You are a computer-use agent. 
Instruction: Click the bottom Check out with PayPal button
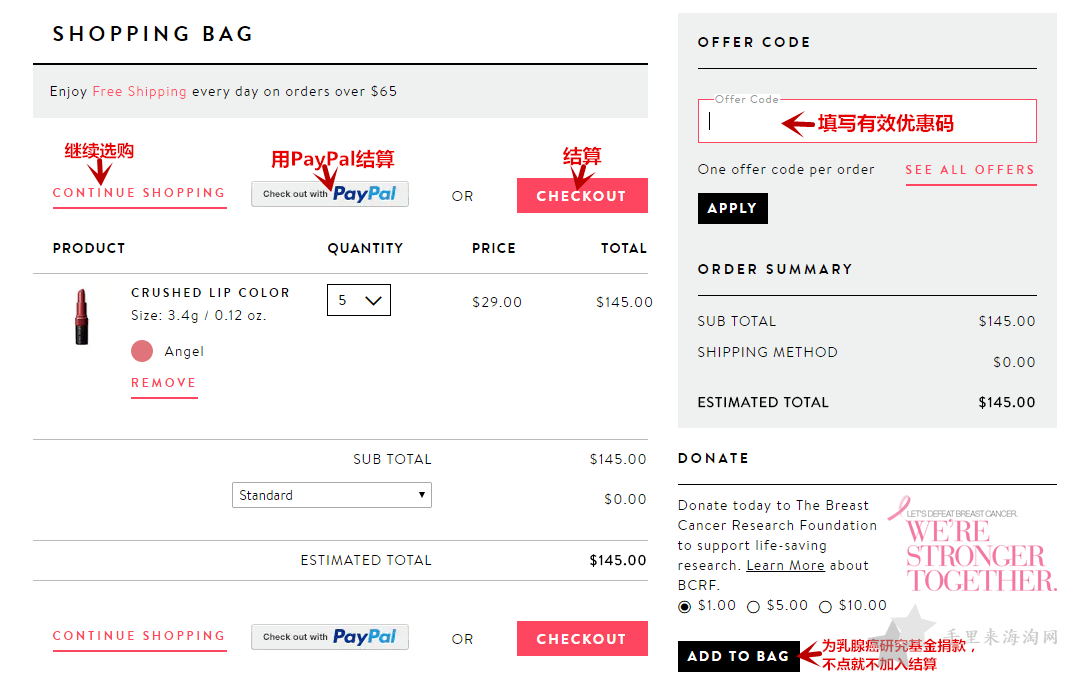pyautogui.click(x=330, y=637)
